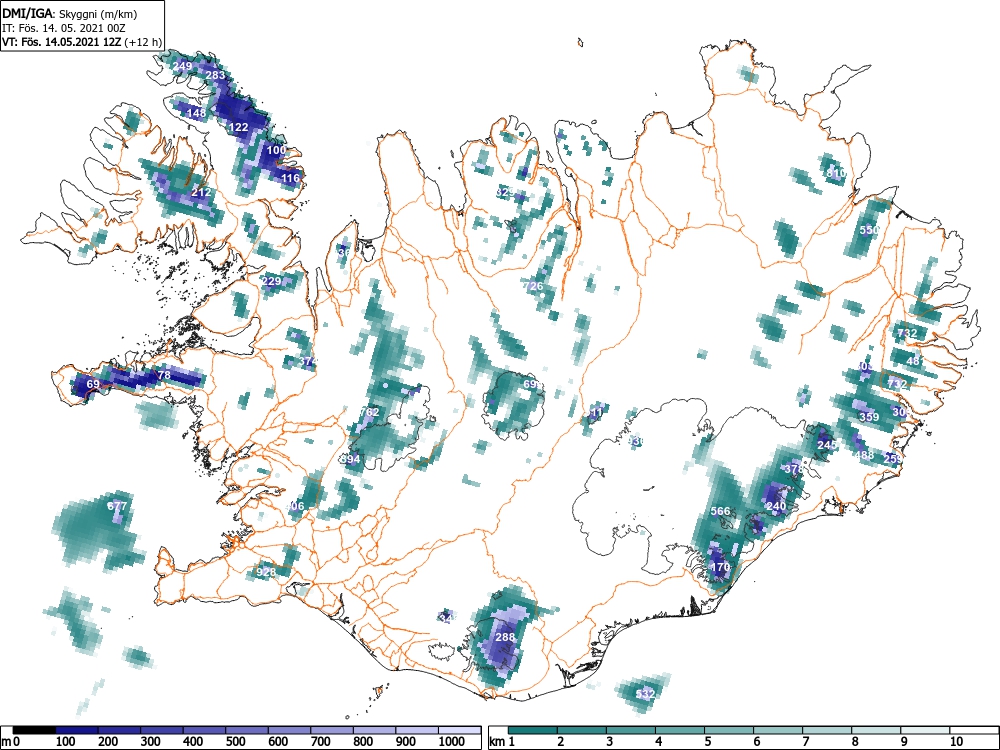Screen dimensions: 1000x750
Task: Click the 532 value offshore in south
Action: coord(645,694)
